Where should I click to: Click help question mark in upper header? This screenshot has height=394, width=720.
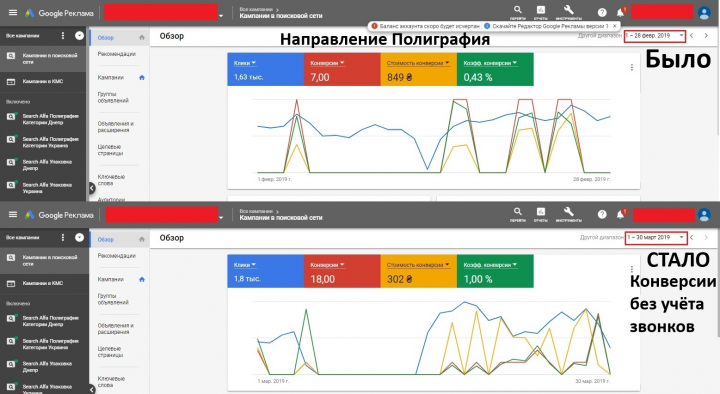pos(602,13)
